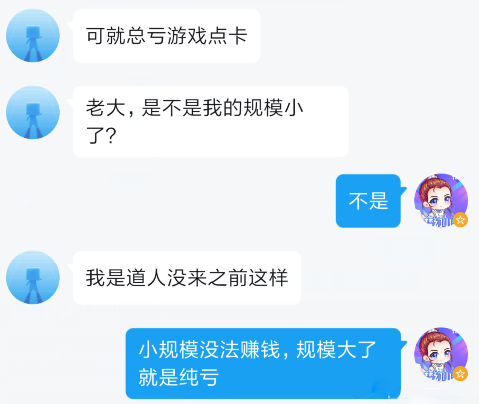Viewport: 479px width, 404px height.
Task: Select the bubble asking 是不是我的规模小了
Action: coord(211,121)
